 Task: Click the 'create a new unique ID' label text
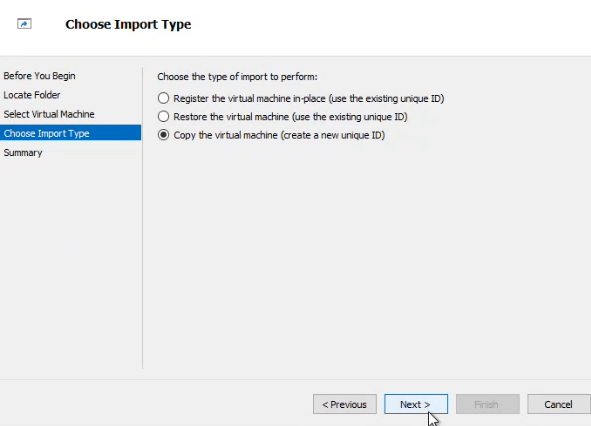pyautogui.click(x=332, y=135)
